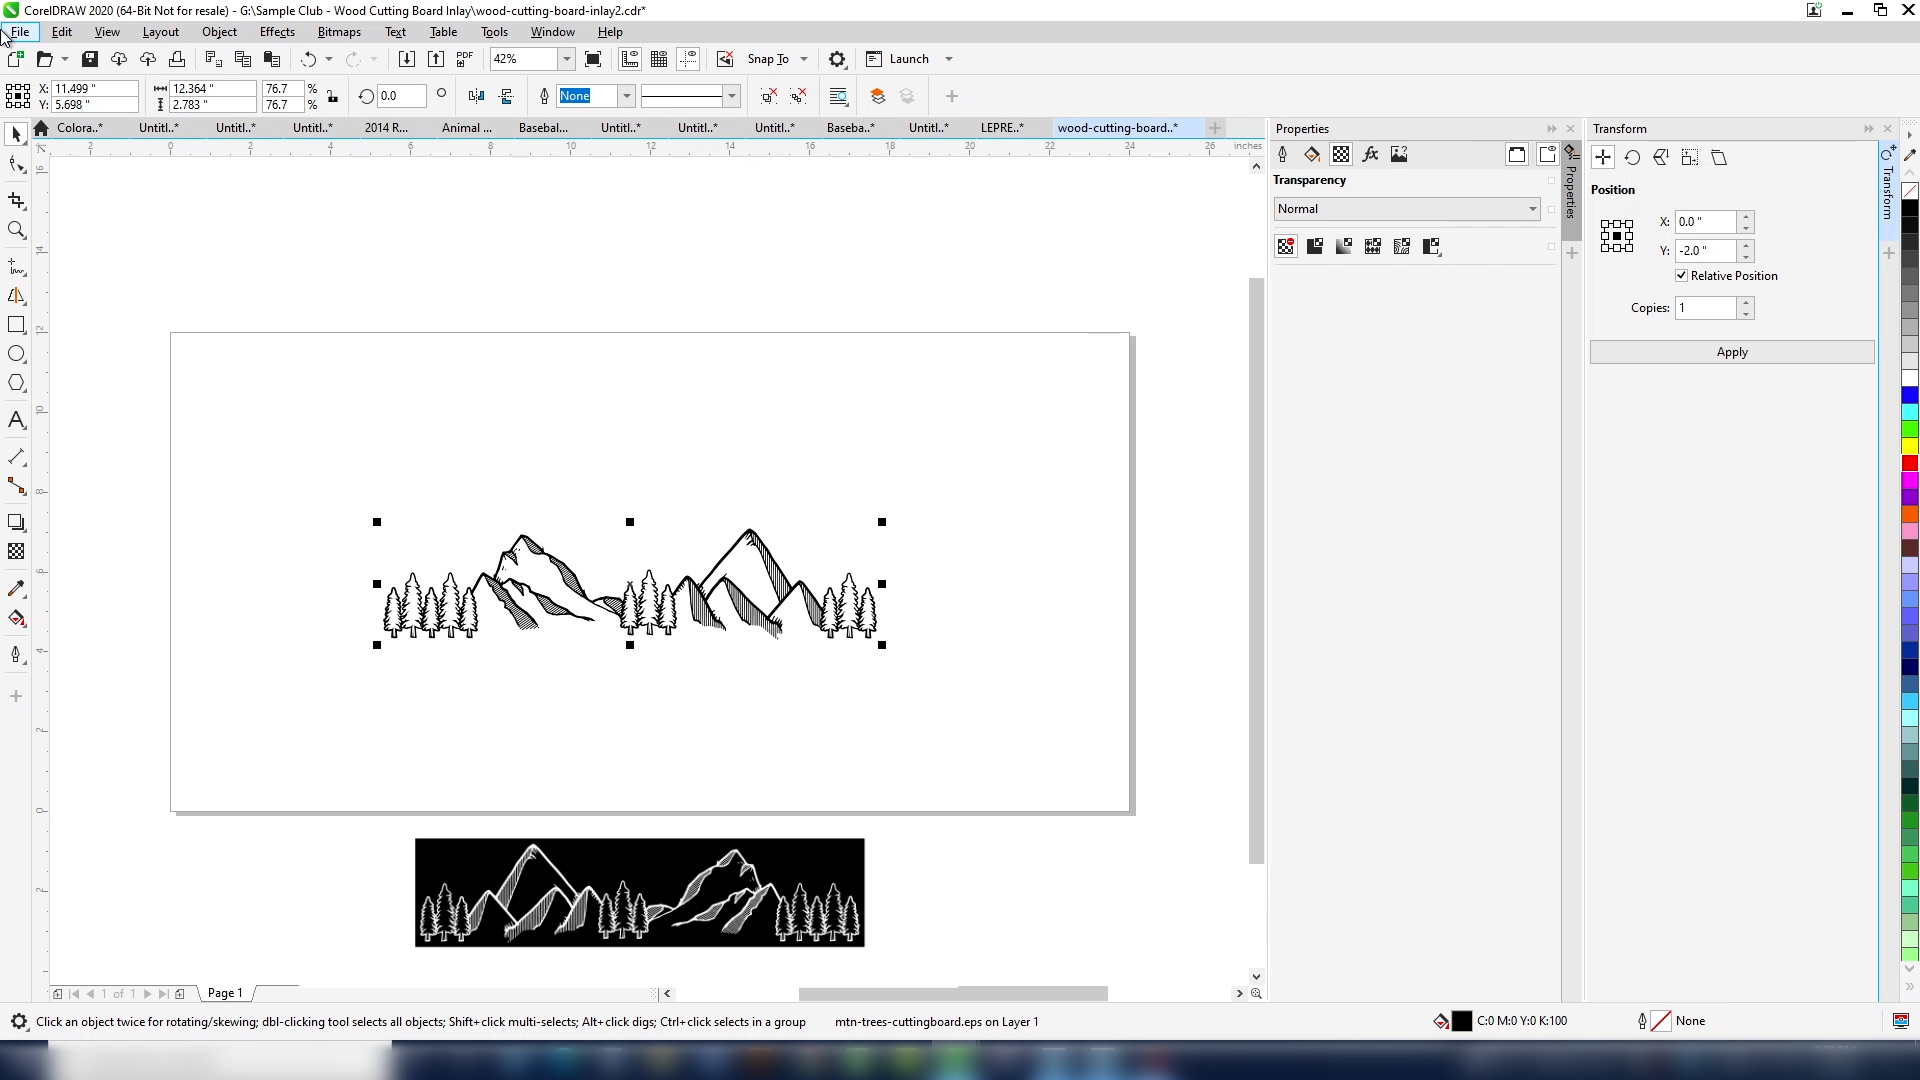
Task: Toggle full-screen preview icon
Action: pos(593,59)
